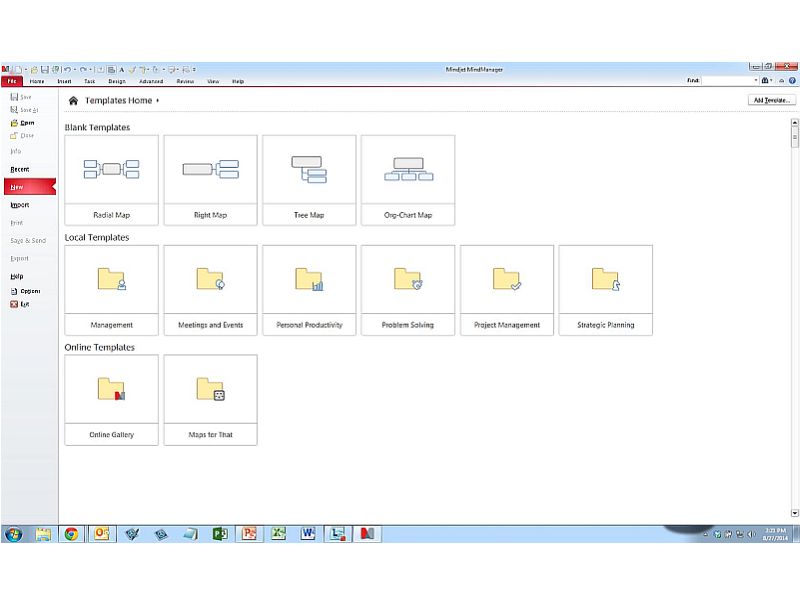Open the Undo dropdown arrow

[x=74, y=69]
